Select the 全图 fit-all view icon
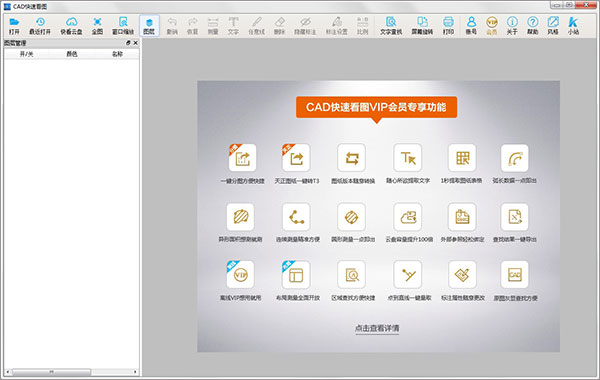Viewport: 600px width, 380px height. [97, 26]
